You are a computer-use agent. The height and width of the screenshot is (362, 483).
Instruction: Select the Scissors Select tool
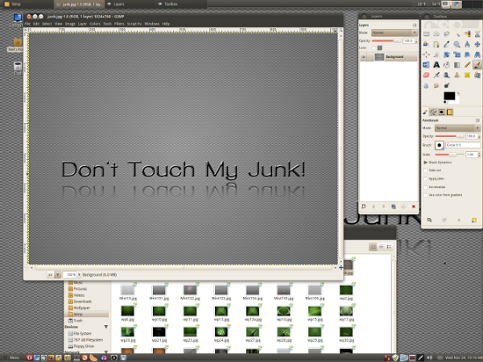pyautogui.click(x=477, y=34)
